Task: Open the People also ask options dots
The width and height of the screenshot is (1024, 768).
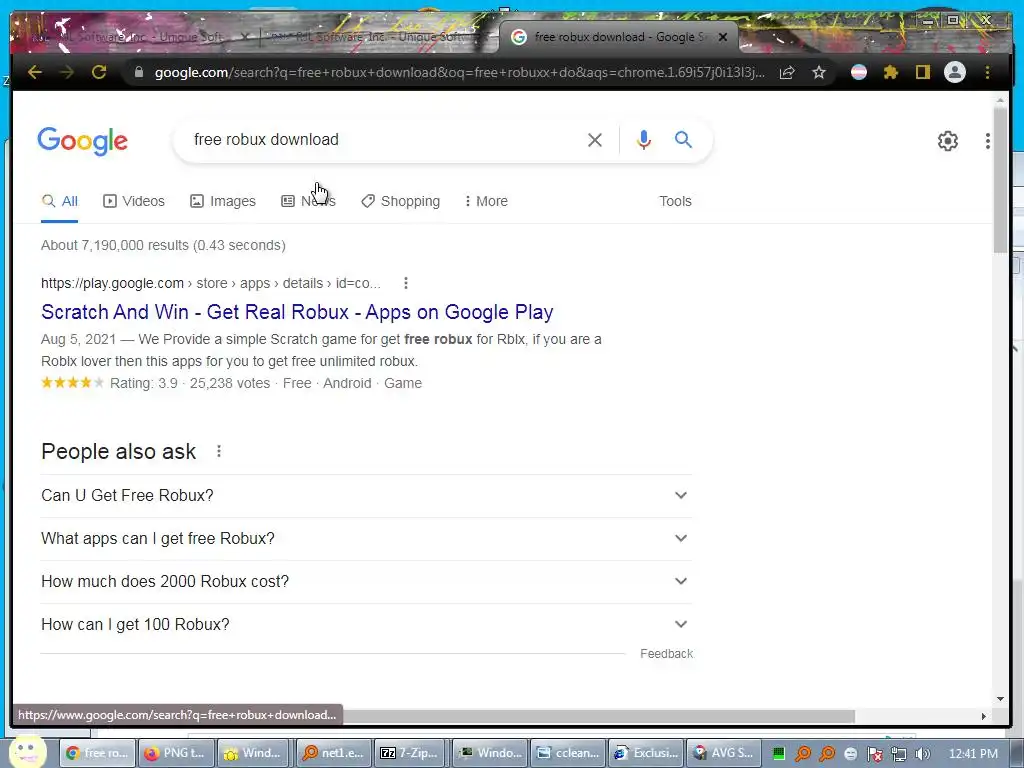Action: tap(219, 451)
